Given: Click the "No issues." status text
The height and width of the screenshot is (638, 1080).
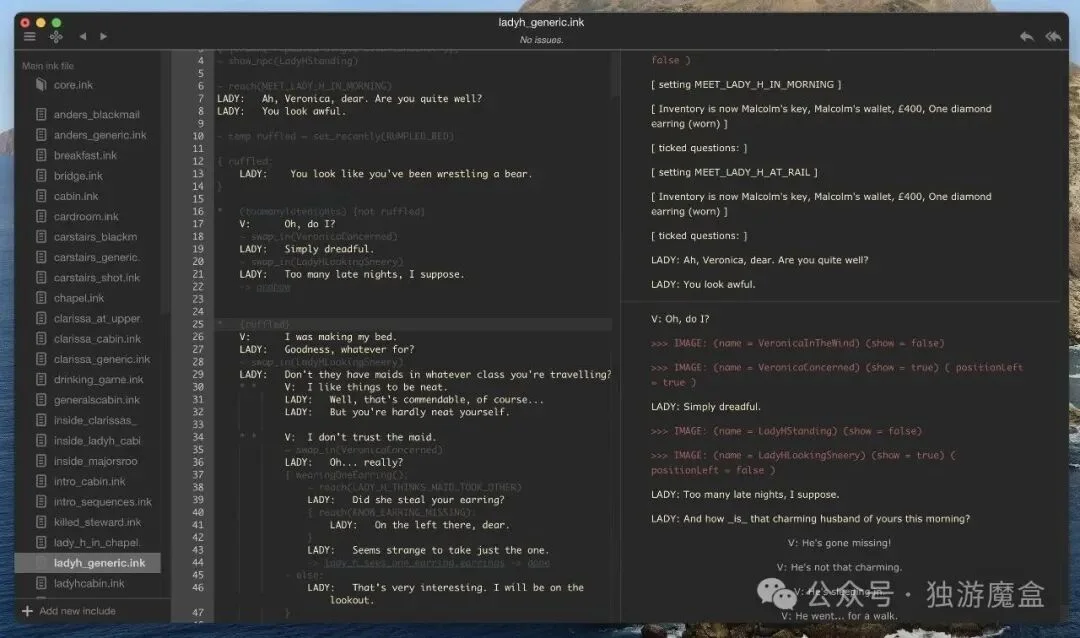Looking at the screenshot, I should 541,40.
